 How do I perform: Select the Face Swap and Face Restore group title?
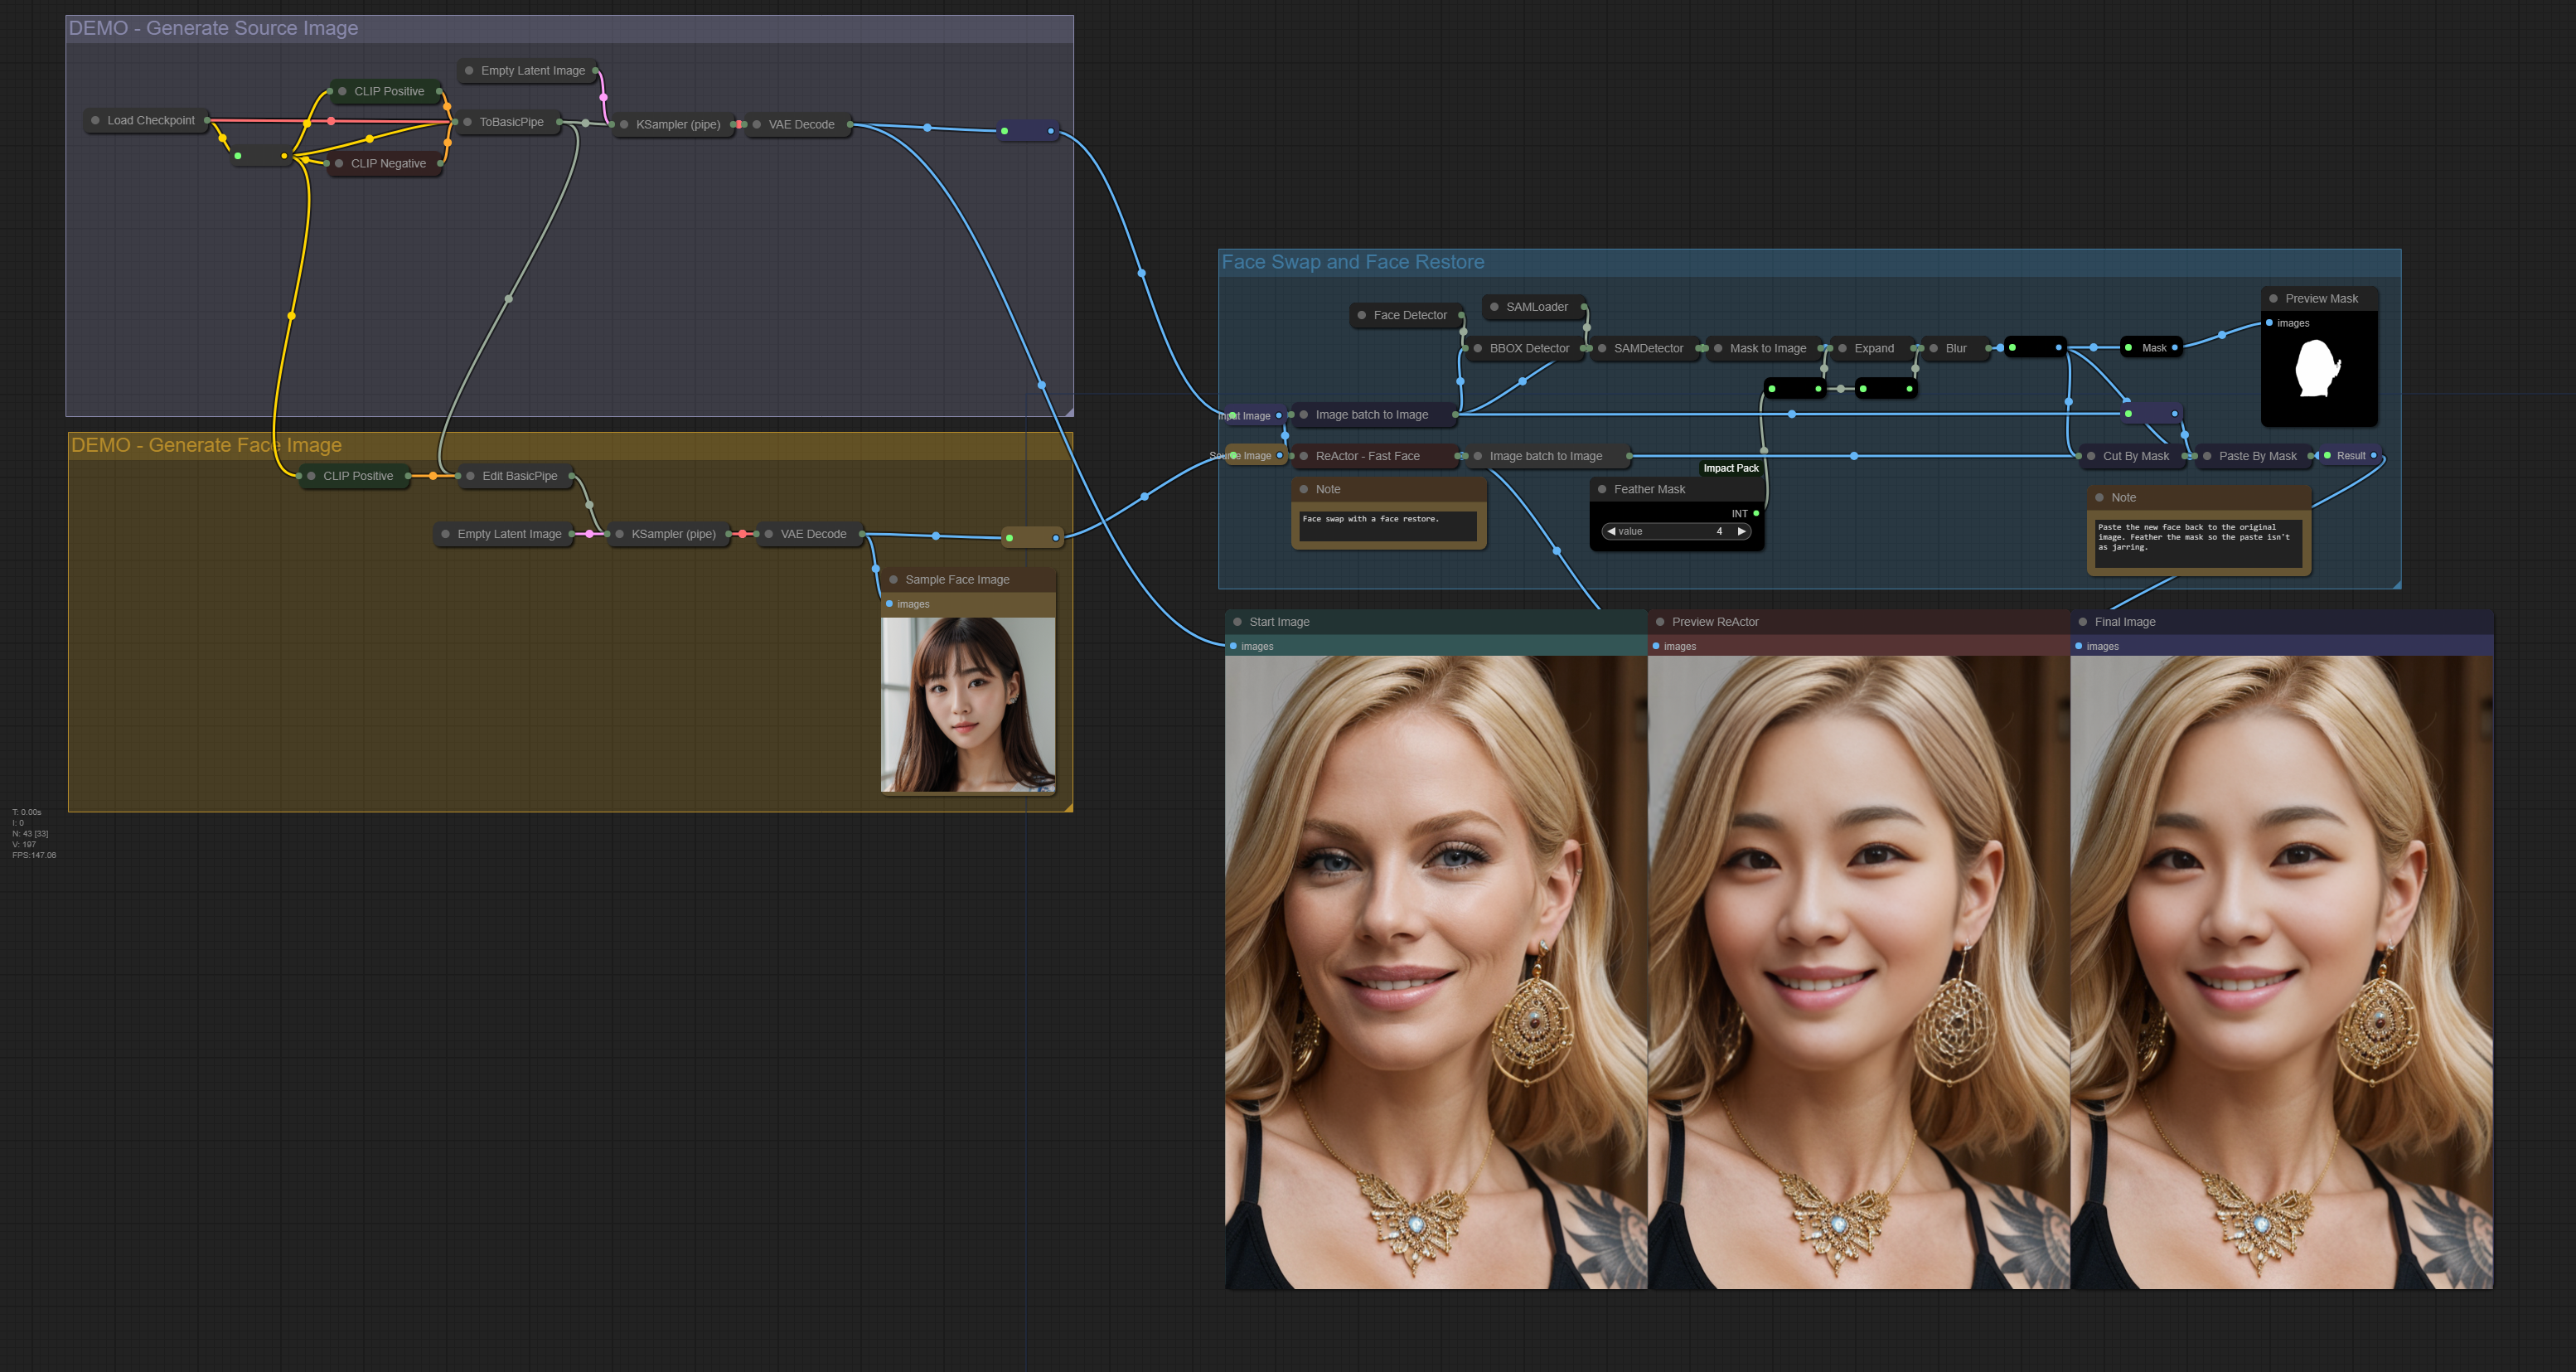coord(1352,262)
